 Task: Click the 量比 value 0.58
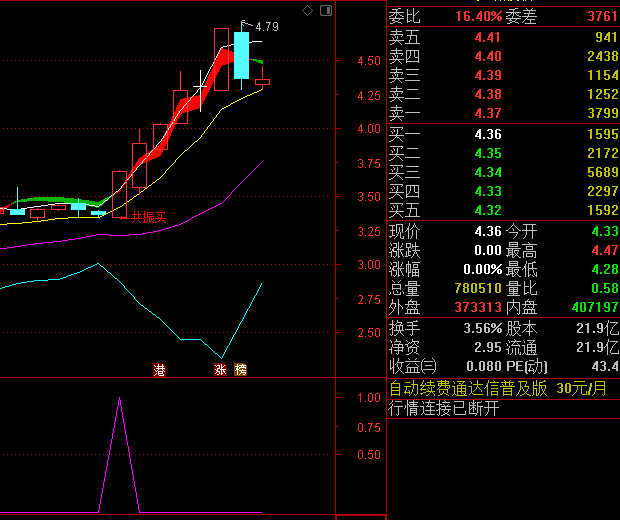[x=605, y=288]
